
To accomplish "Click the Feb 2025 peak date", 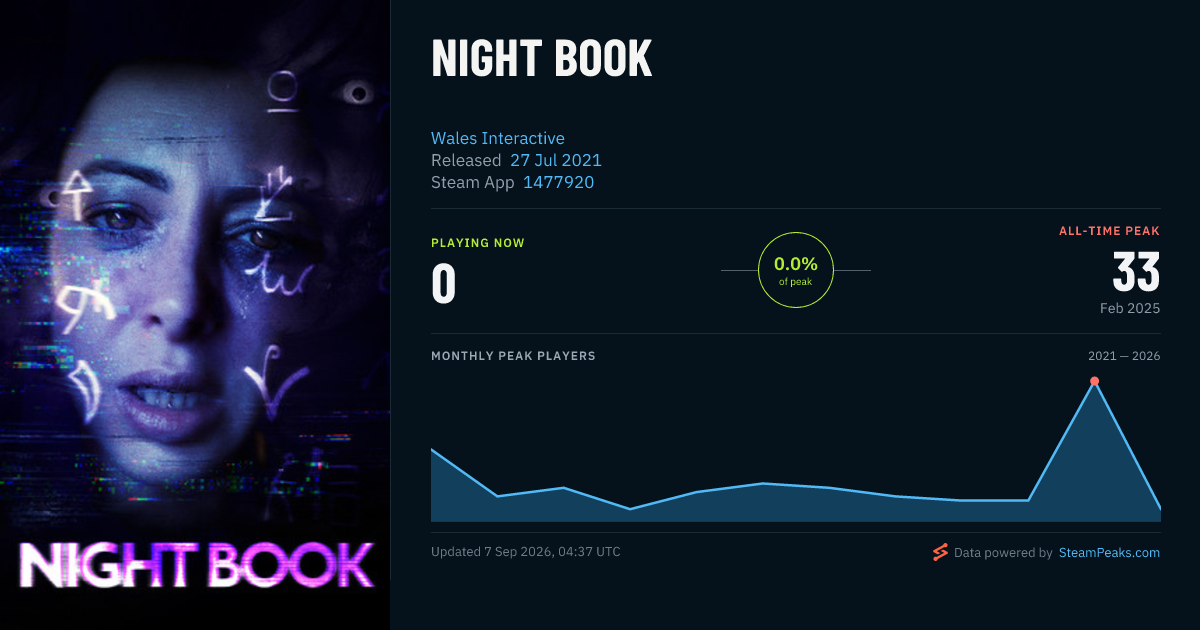I will point(1130,308).
